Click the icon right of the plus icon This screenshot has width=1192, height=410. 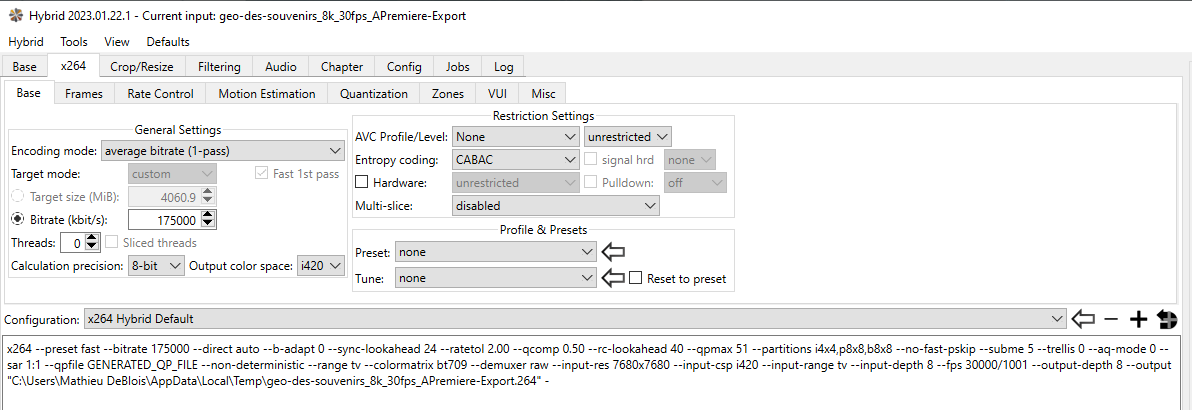click(x=1165, y=319)
